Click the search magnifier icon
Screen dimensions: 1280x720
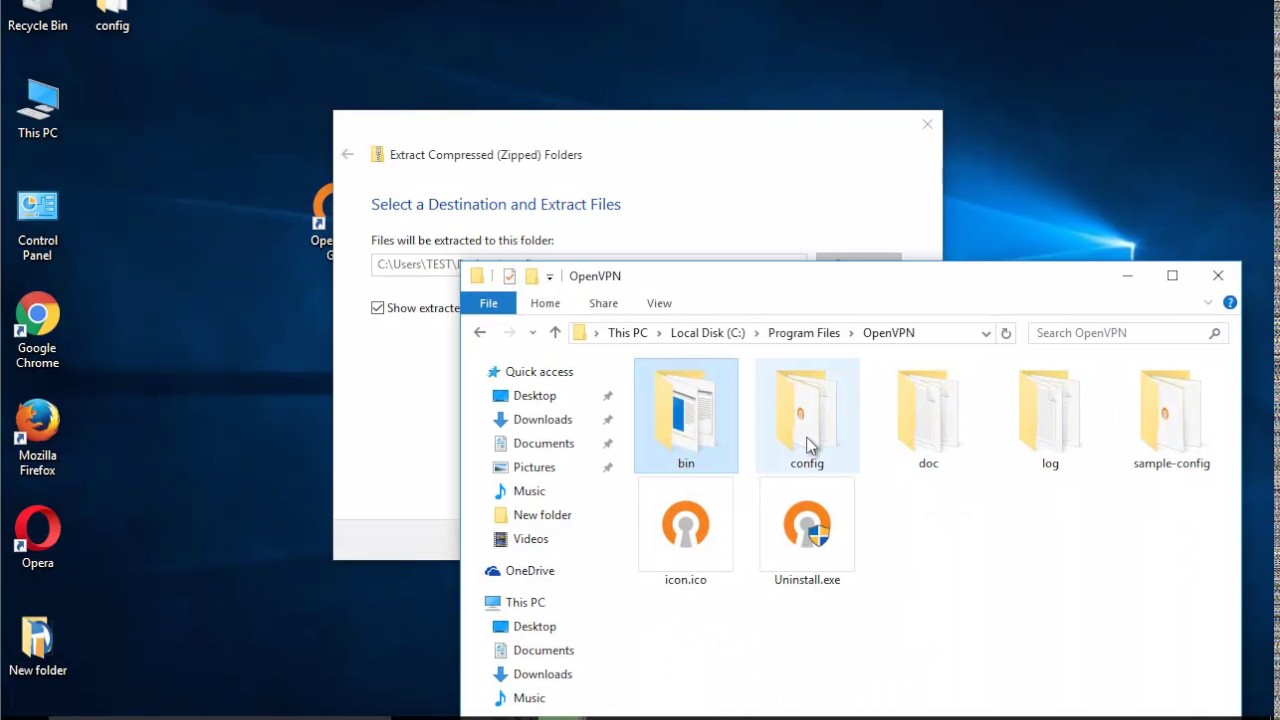point(1215,333)
